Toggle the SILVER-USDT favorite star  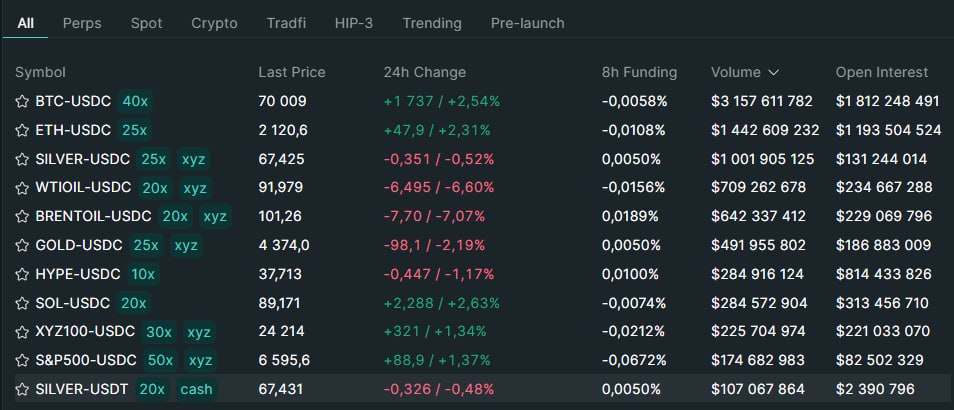22,390
